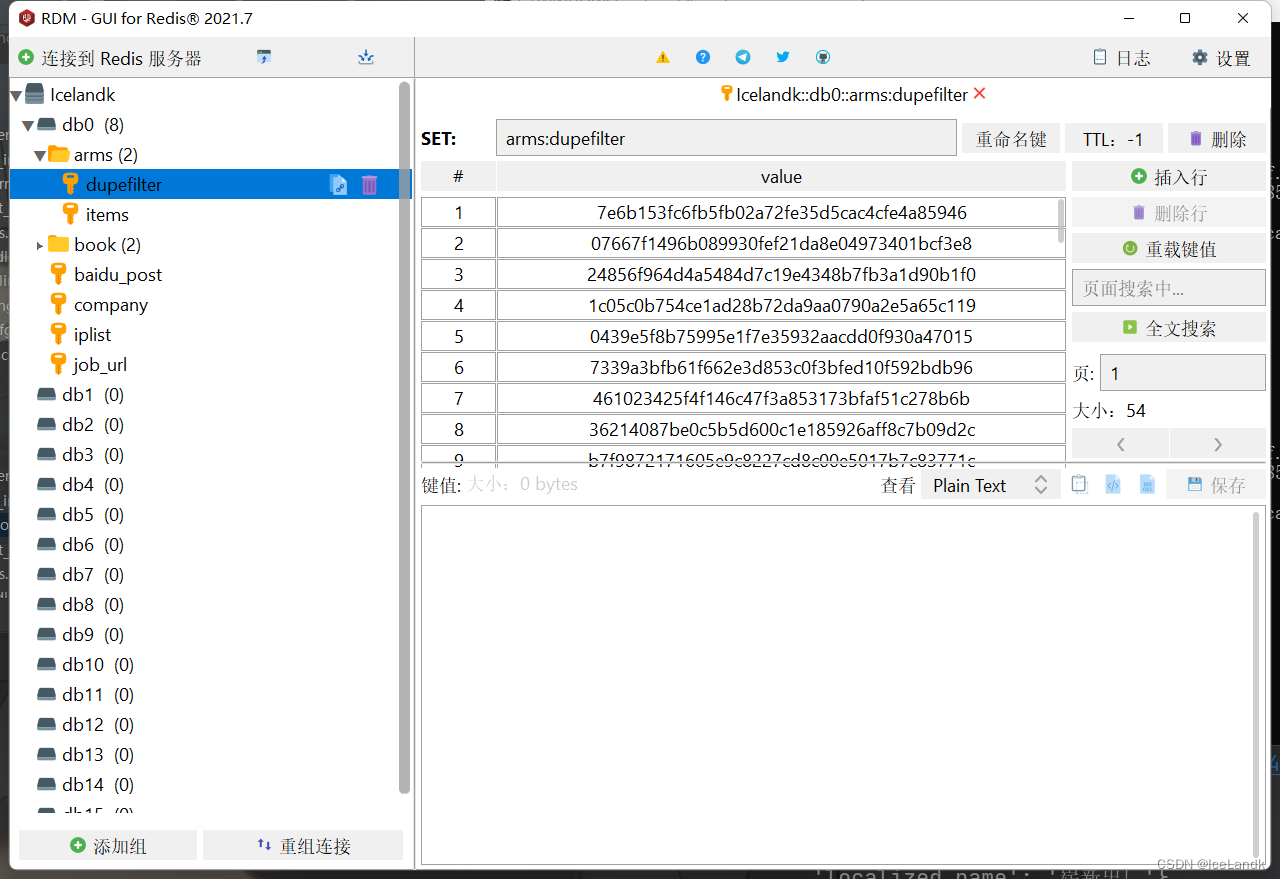Select value row 0439e5f8b75995e1f7e35932aacdd0f930a47015
1280x879 pixels.
coord(781,337)
